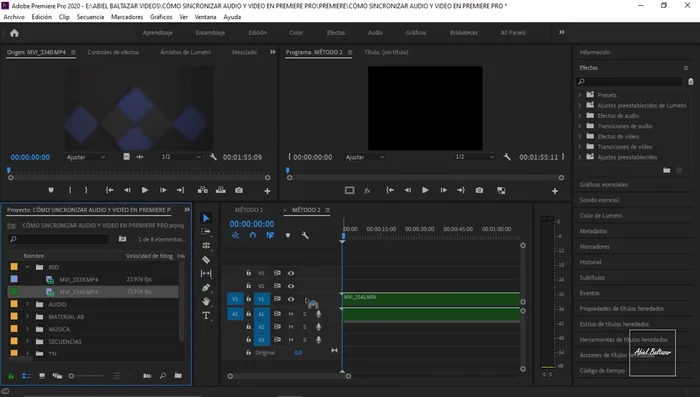700x397 pixels.
Task: Open Program monitor Ajustar zoom dropdown
Action: point(365,157)
